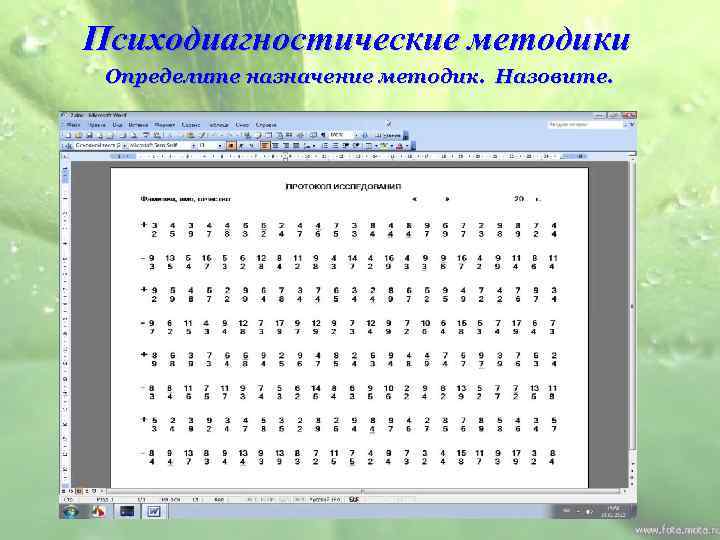
Task: Type a question in the help box
Action: pos(585,124)
